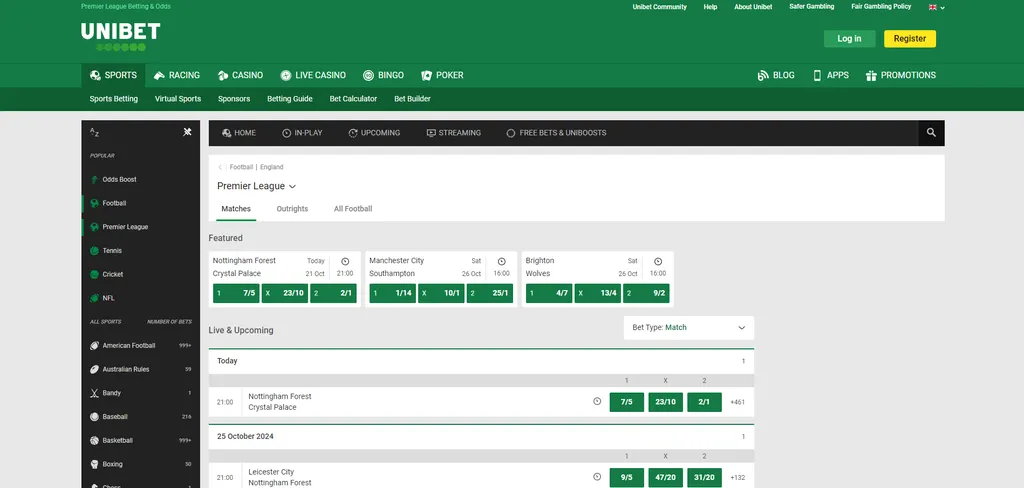The image size is (1024, 488).
Task: Click the Blog feed icon
Action: click(x=763, y=76)
